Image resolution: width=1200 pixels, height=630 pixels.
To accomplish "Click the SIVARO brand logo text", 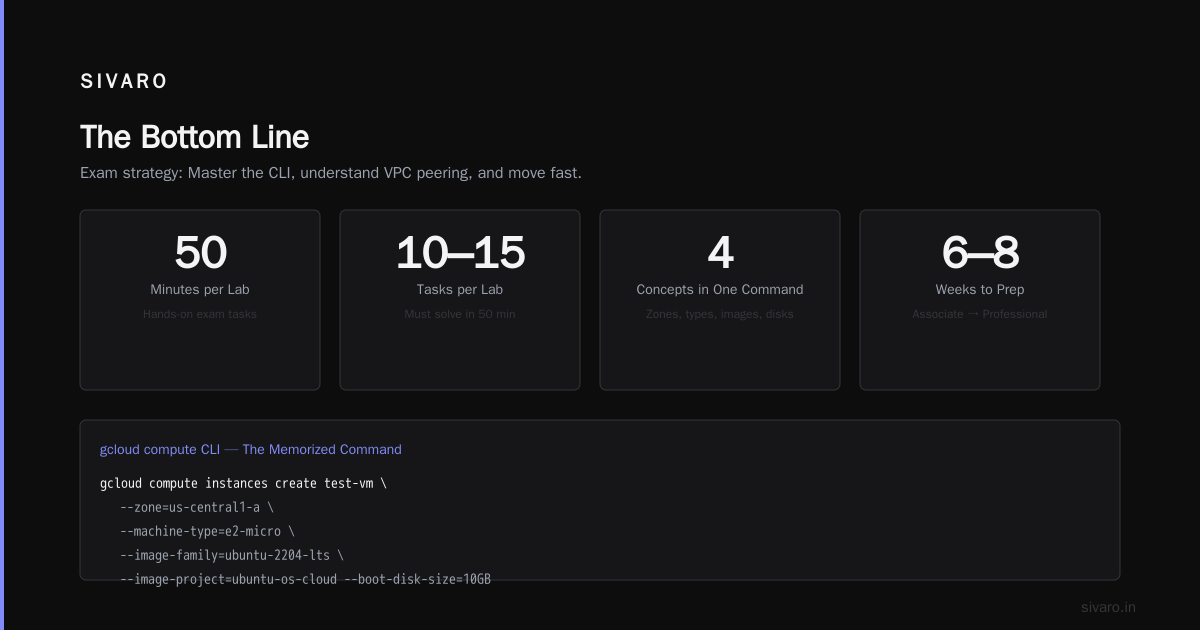I will (124, 82).
